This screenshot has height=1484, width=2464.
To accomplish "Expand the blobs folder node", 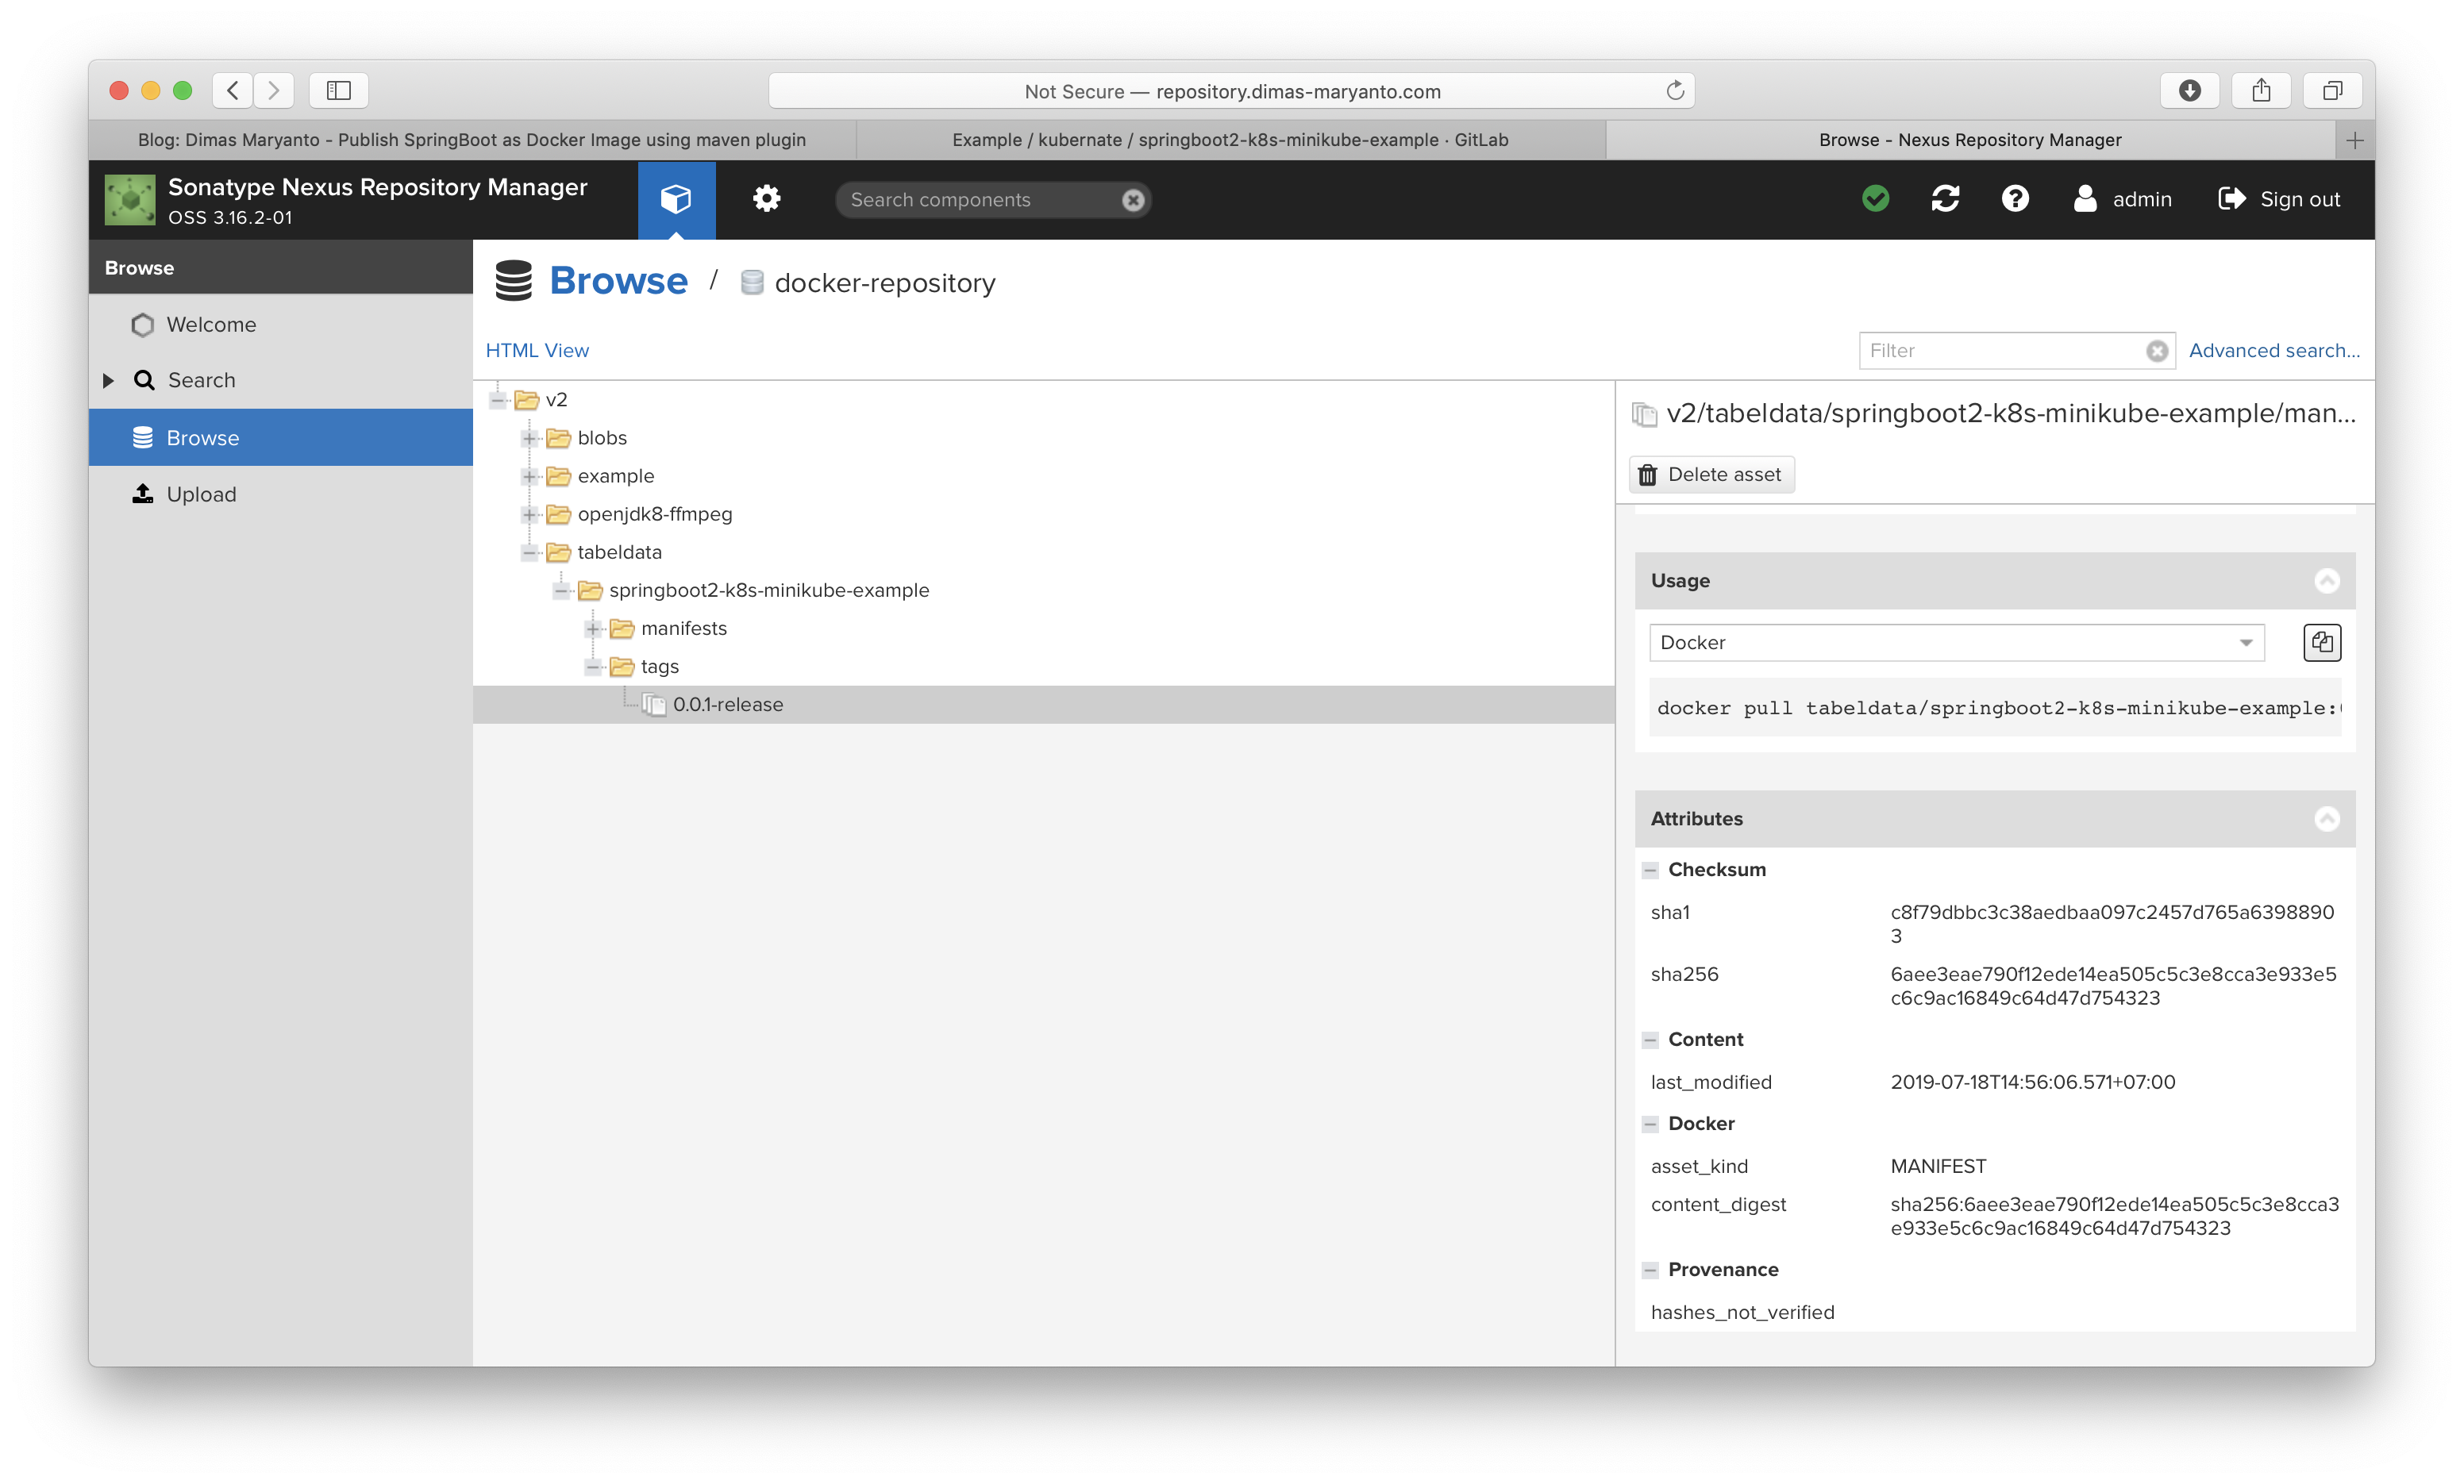I will pyautogui.click(x=530, y=438).
